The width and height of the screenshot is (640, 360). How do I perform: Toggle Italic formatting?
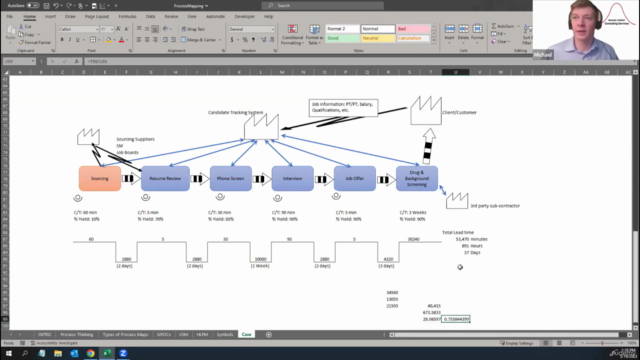point(70,40)
